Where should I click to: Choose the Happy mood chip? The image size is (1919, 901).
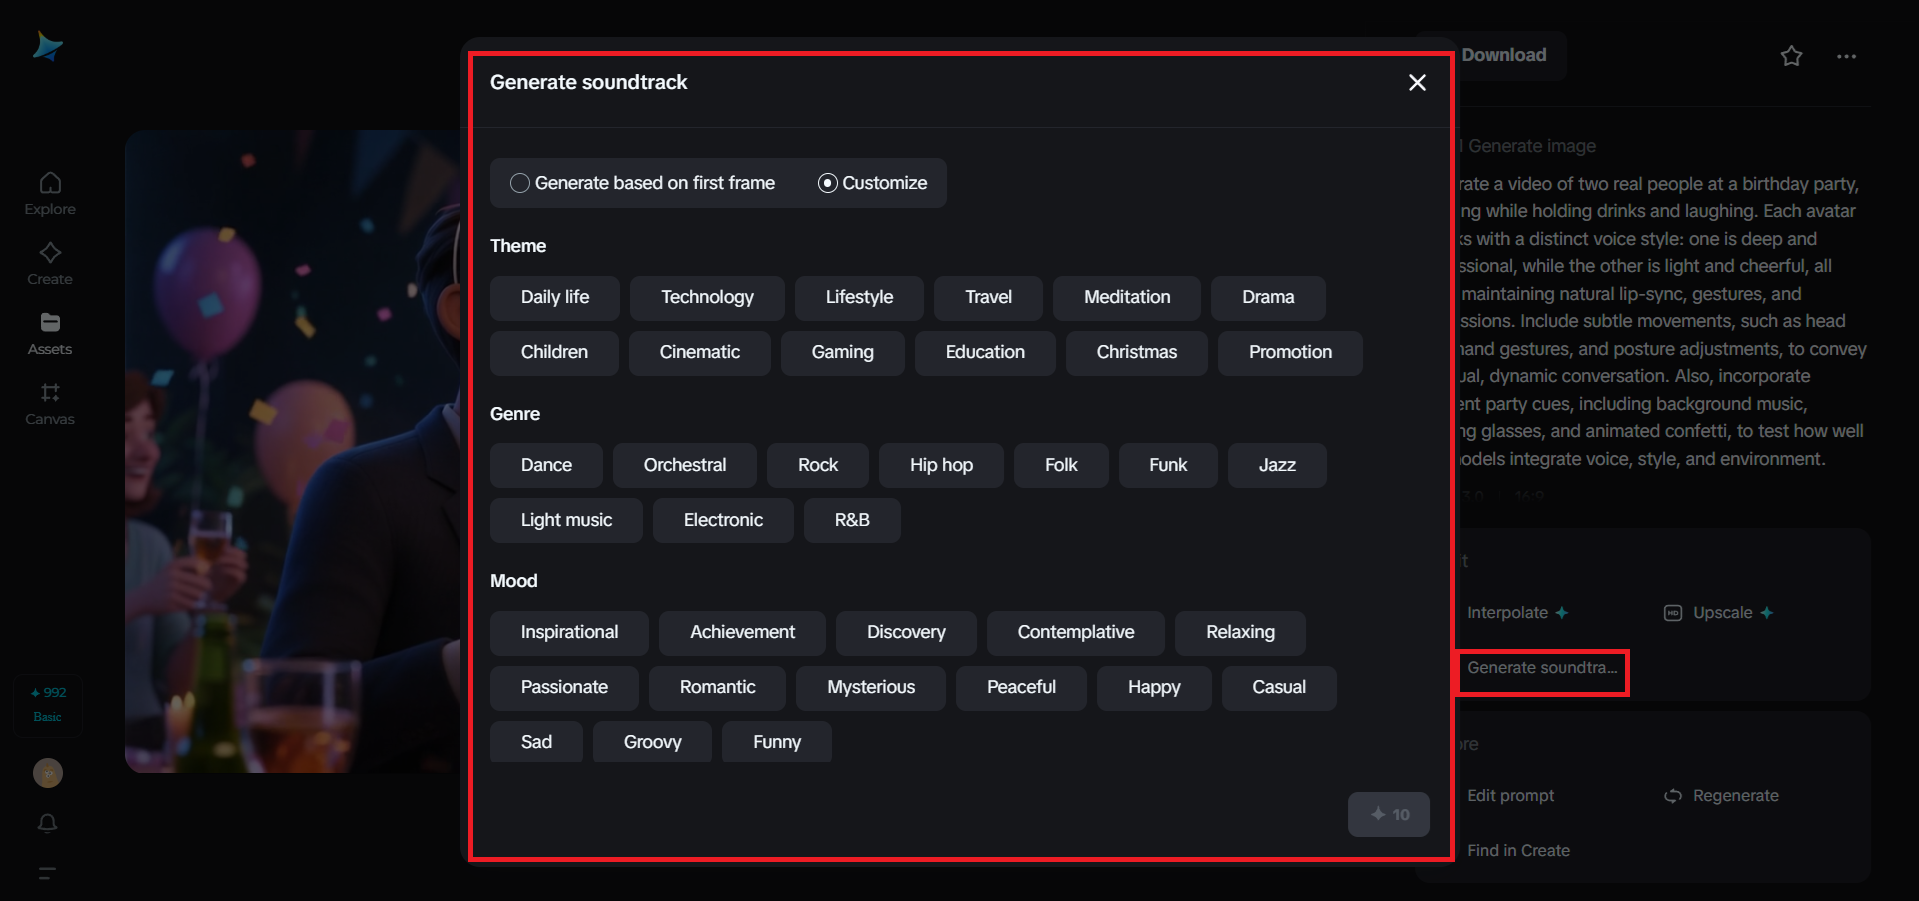1154,688
